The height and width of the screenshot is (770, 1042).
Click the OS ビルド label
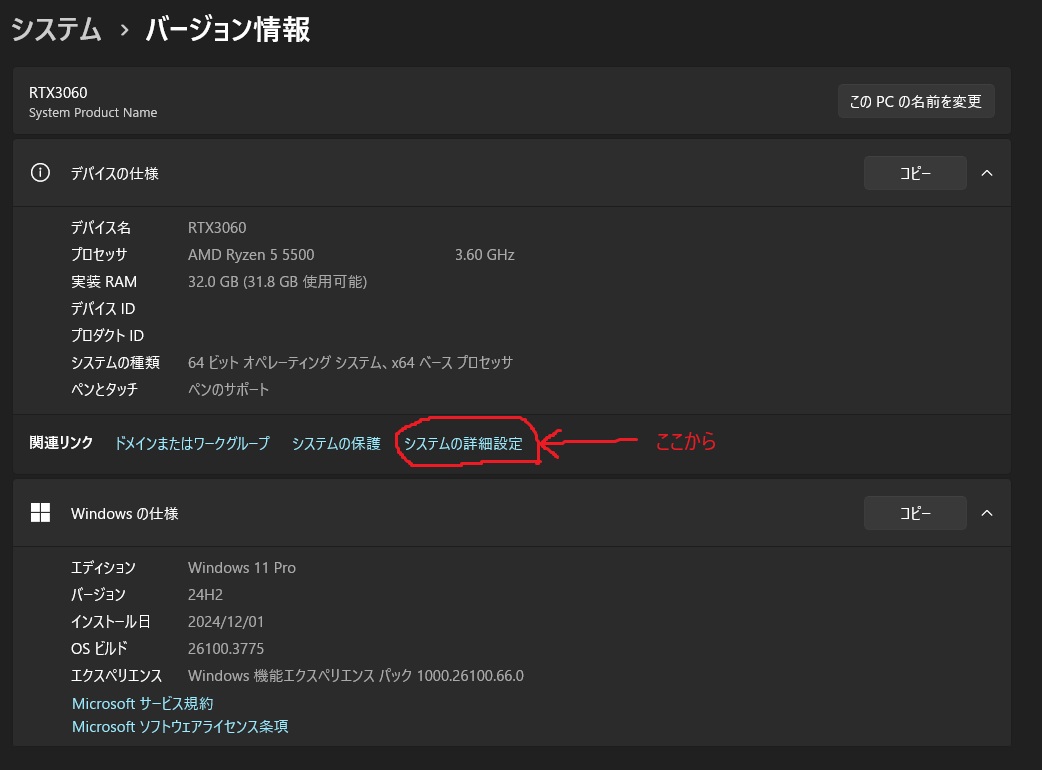tap(99, 648)
